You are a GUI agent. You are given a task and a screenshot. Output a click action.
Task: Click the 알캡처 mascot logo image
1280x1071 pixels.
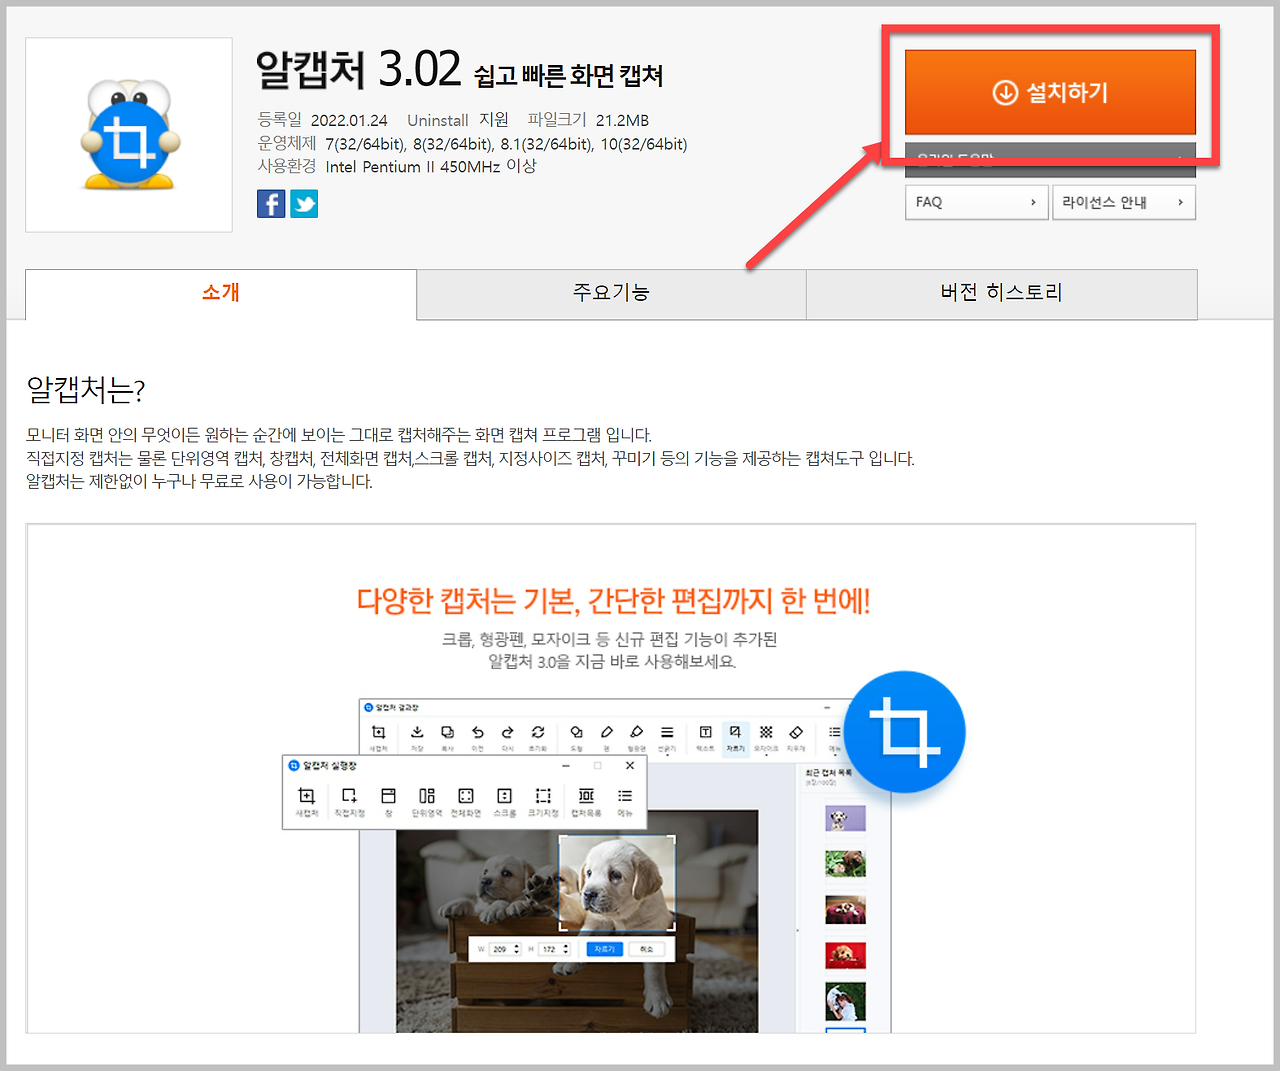pyautogui.click(x=129, y=135)
